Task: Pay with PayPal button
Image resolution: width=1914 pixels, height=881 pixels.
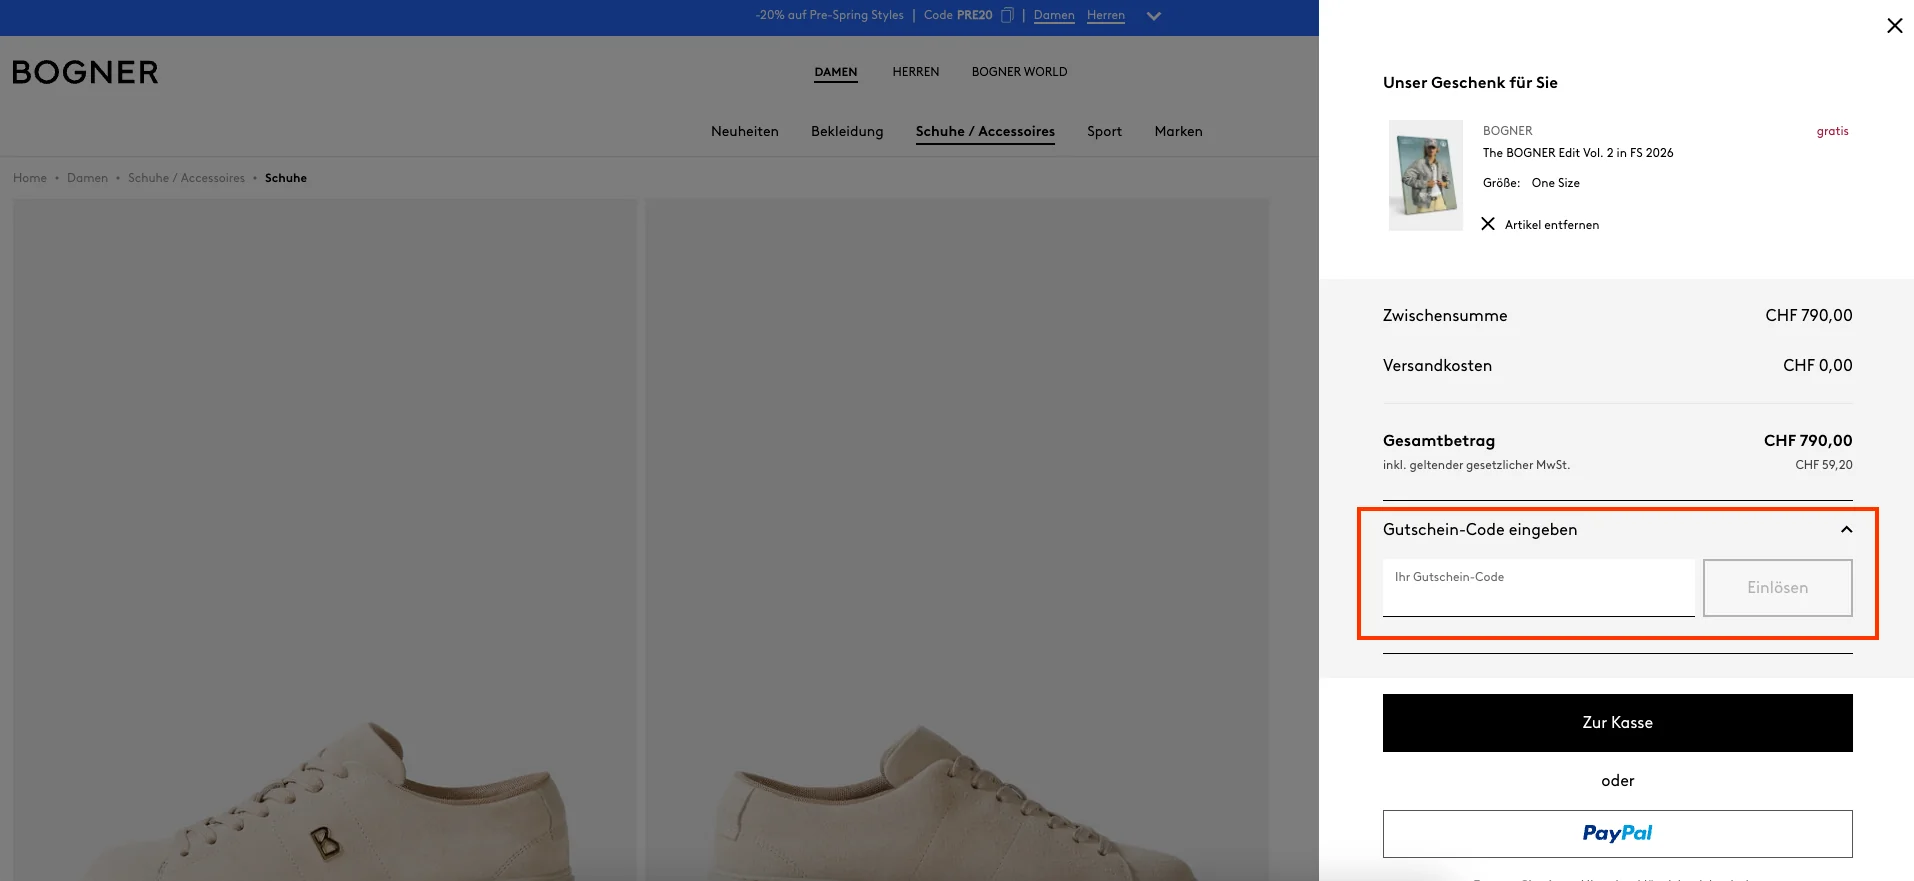Action: 1617,834
